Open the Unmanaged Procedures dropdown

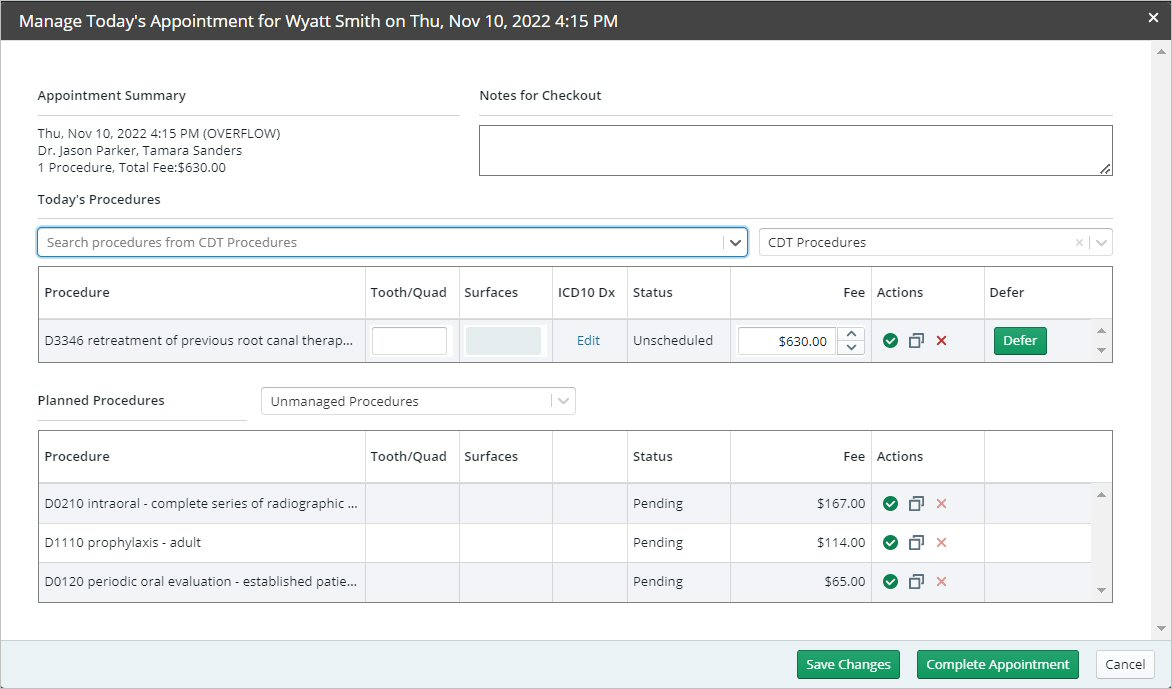(564, 401)
